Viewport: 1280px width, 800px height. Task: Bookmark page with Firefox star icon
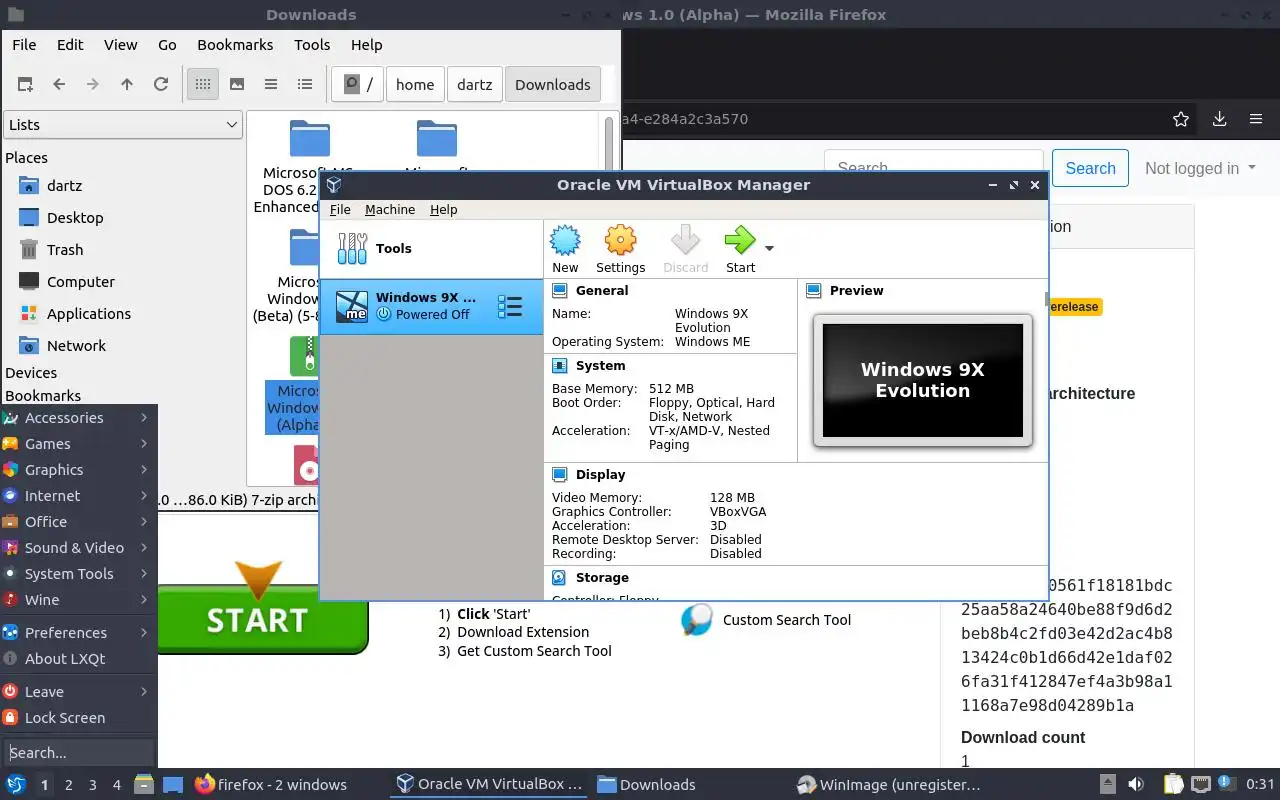[1181, 119]
